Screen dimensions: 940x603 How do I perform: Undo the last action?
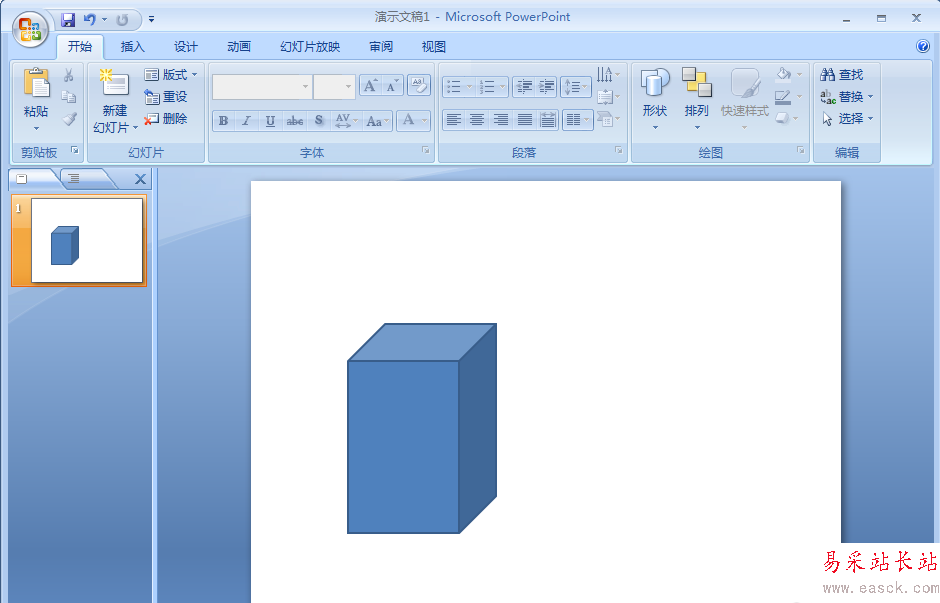pyautogui.click(x=90, y=20)
